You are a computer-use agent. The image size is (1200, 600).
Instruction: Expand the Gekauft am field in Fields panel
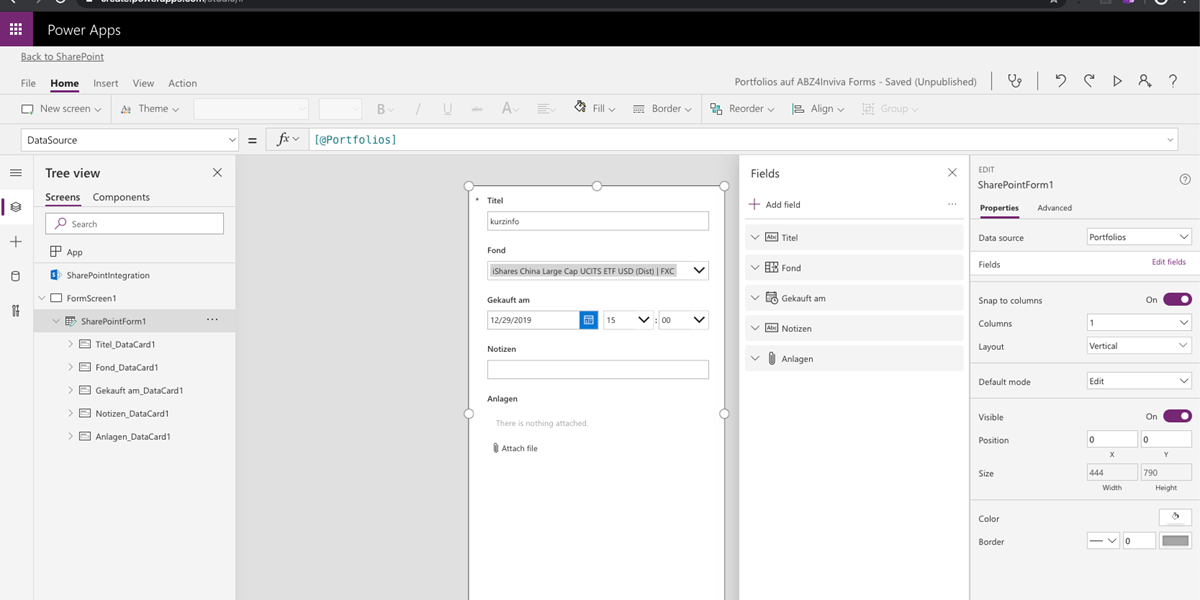tap(754, 298)
